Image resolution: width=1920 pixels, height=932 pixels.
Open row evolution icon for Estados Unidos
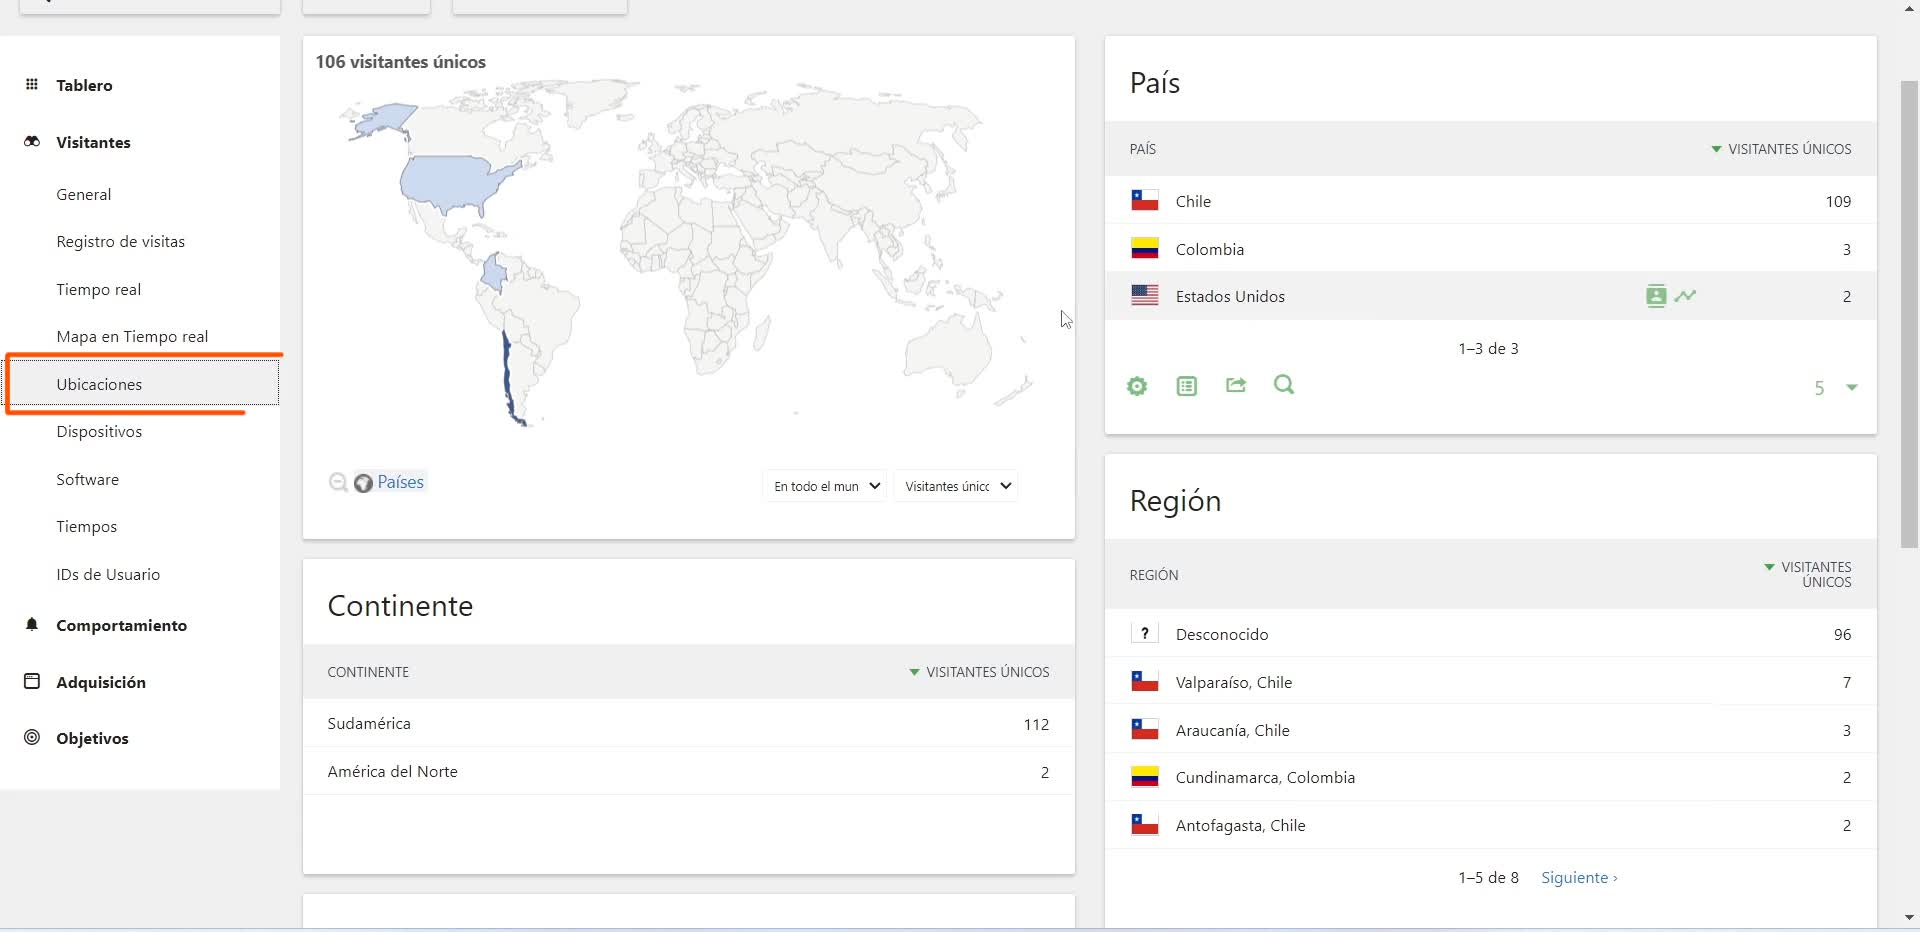coord(1686,296)
